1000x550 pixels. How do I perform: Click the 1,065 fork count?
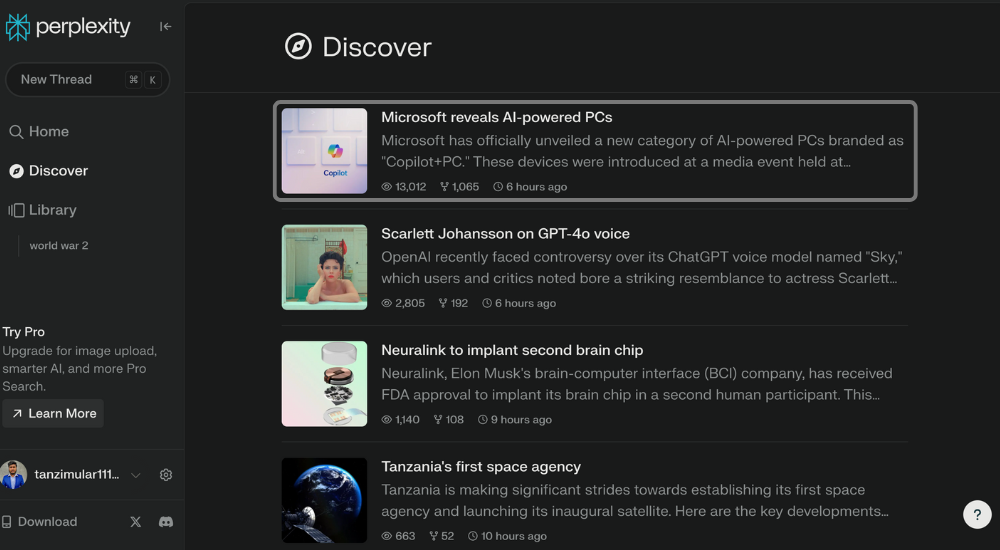pos(466,187)
